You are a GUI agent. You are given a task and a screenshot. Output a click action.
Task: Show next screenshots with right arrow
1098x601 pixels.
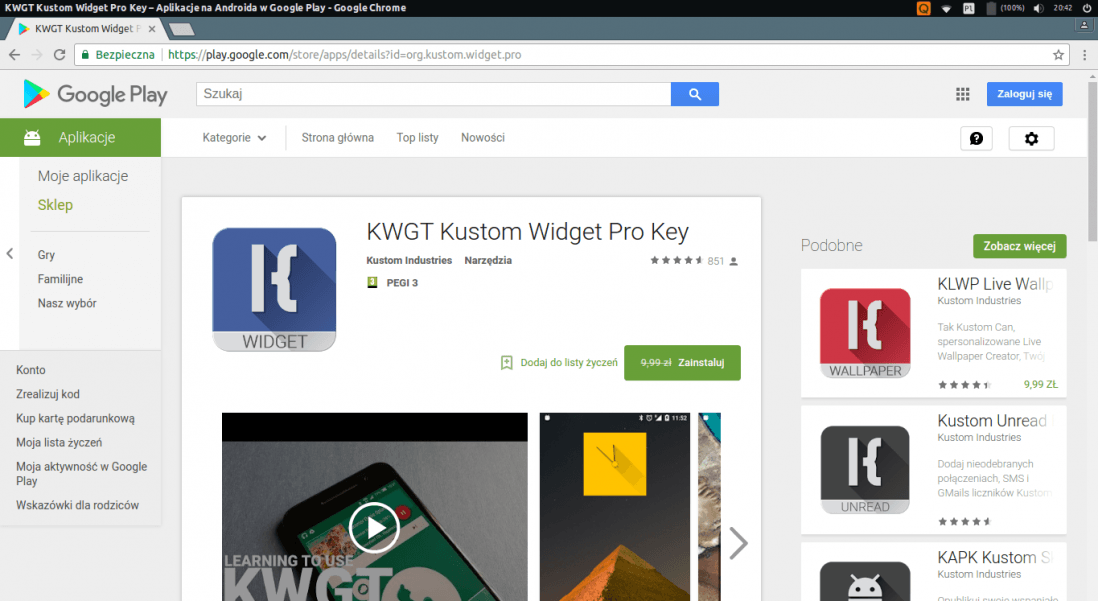pos(738,543)
